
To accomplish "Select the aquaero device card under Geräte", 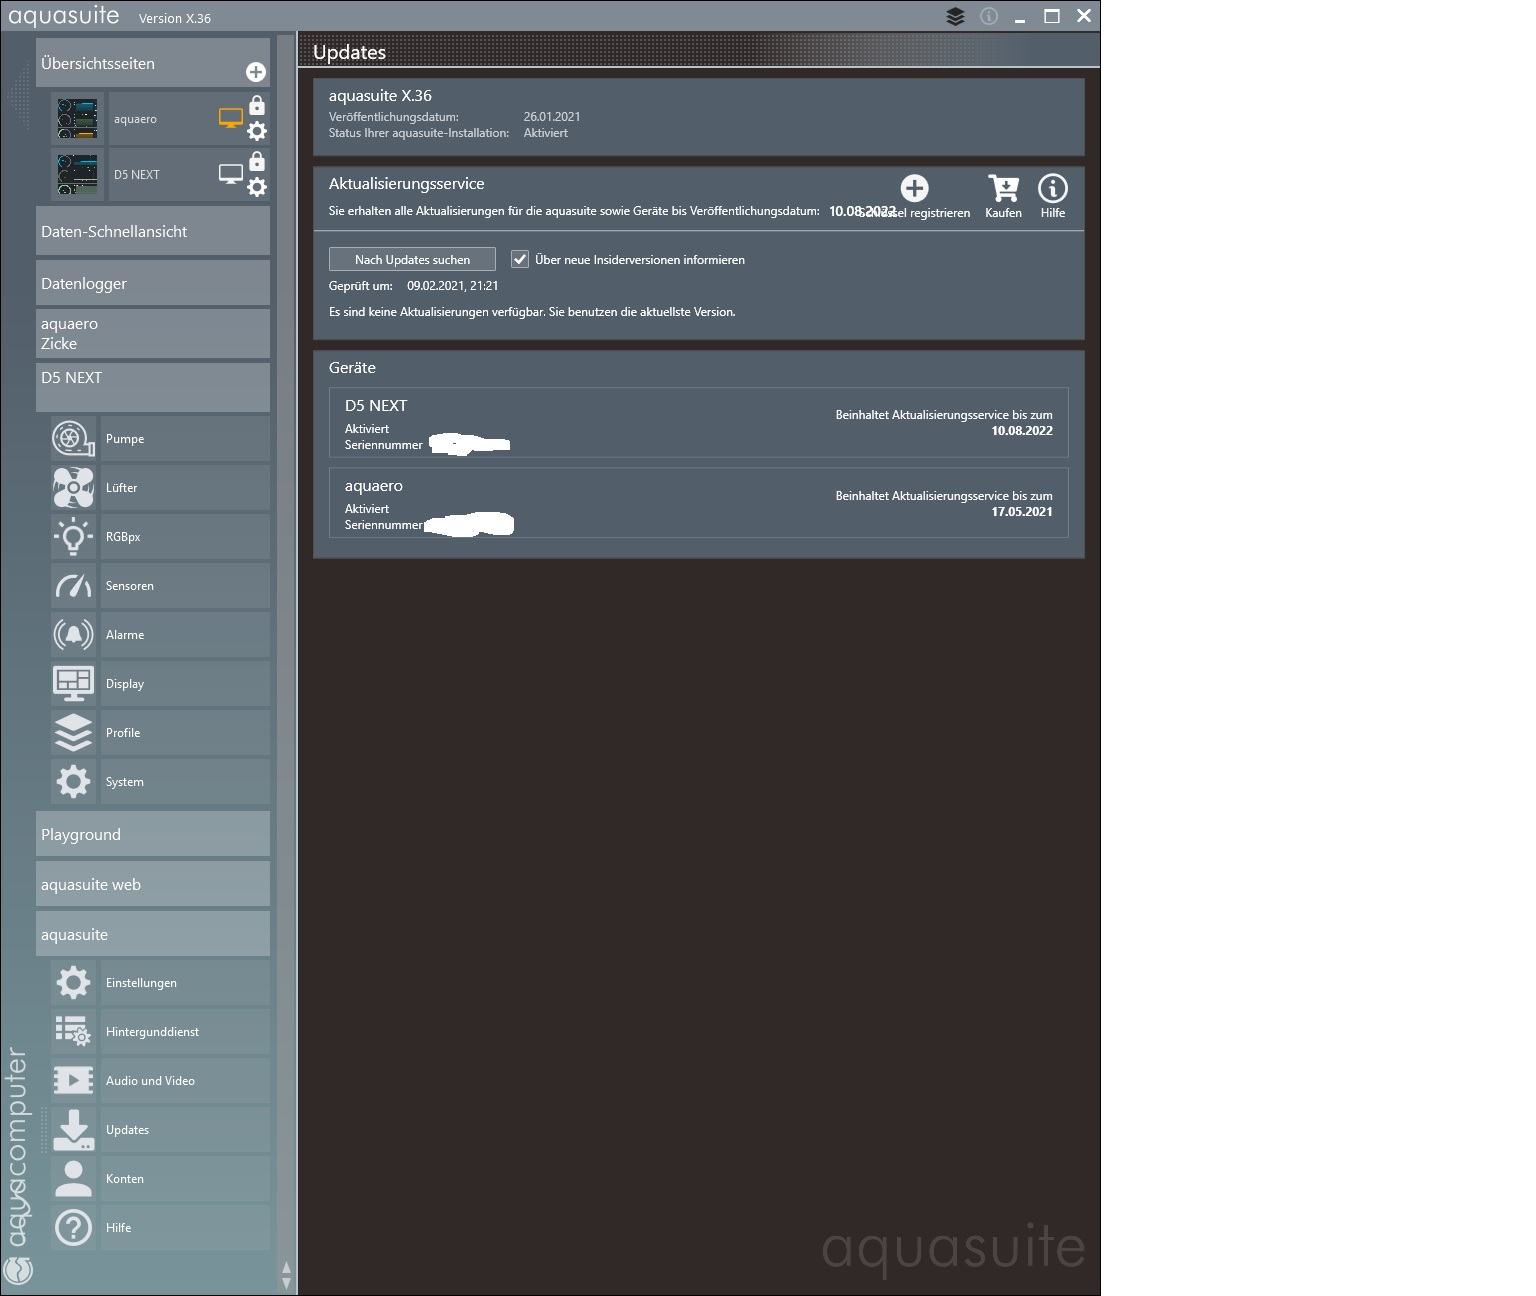I will pos(699,503).
